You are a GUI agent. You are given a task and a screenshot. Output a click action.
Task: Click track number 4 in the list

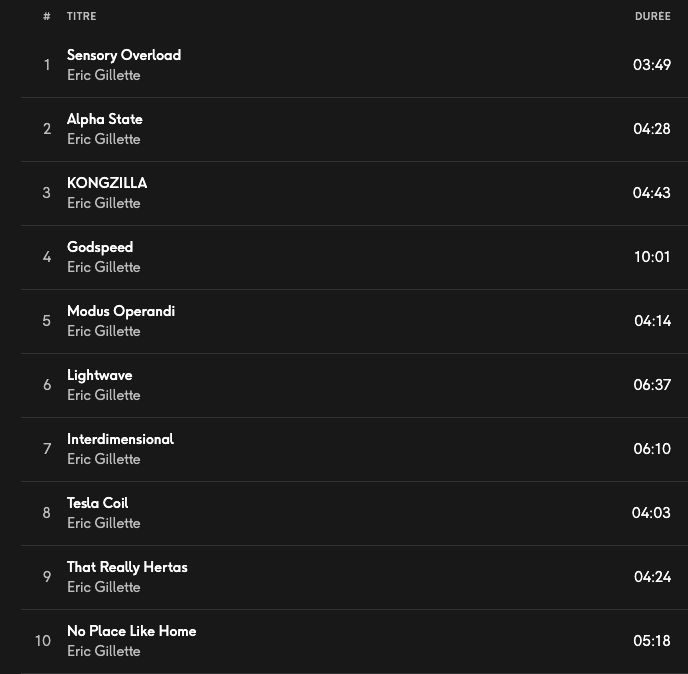coord(46,257)
